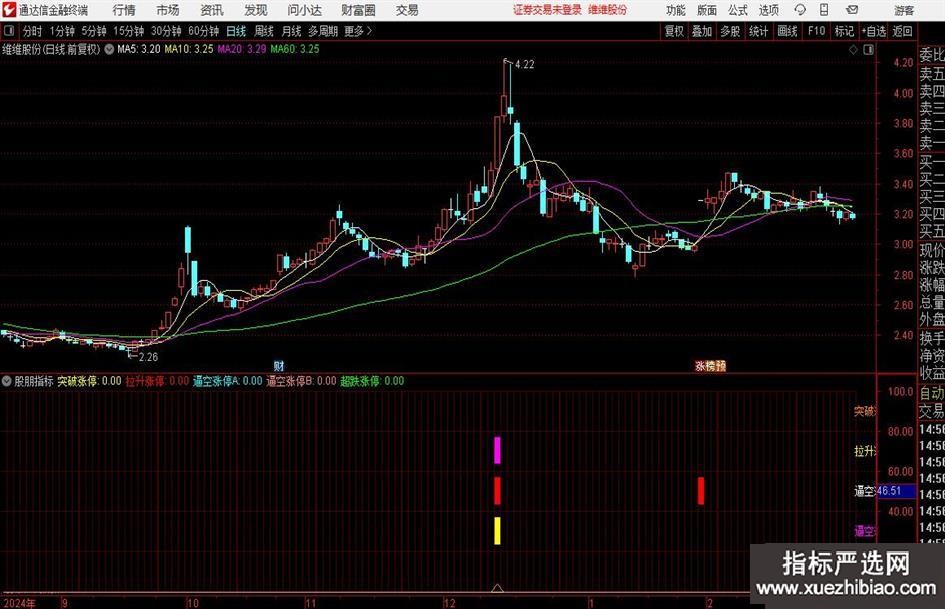Open the customer service headset icon
This screenshot has width=945, height=609.
[x=800, y=10]
